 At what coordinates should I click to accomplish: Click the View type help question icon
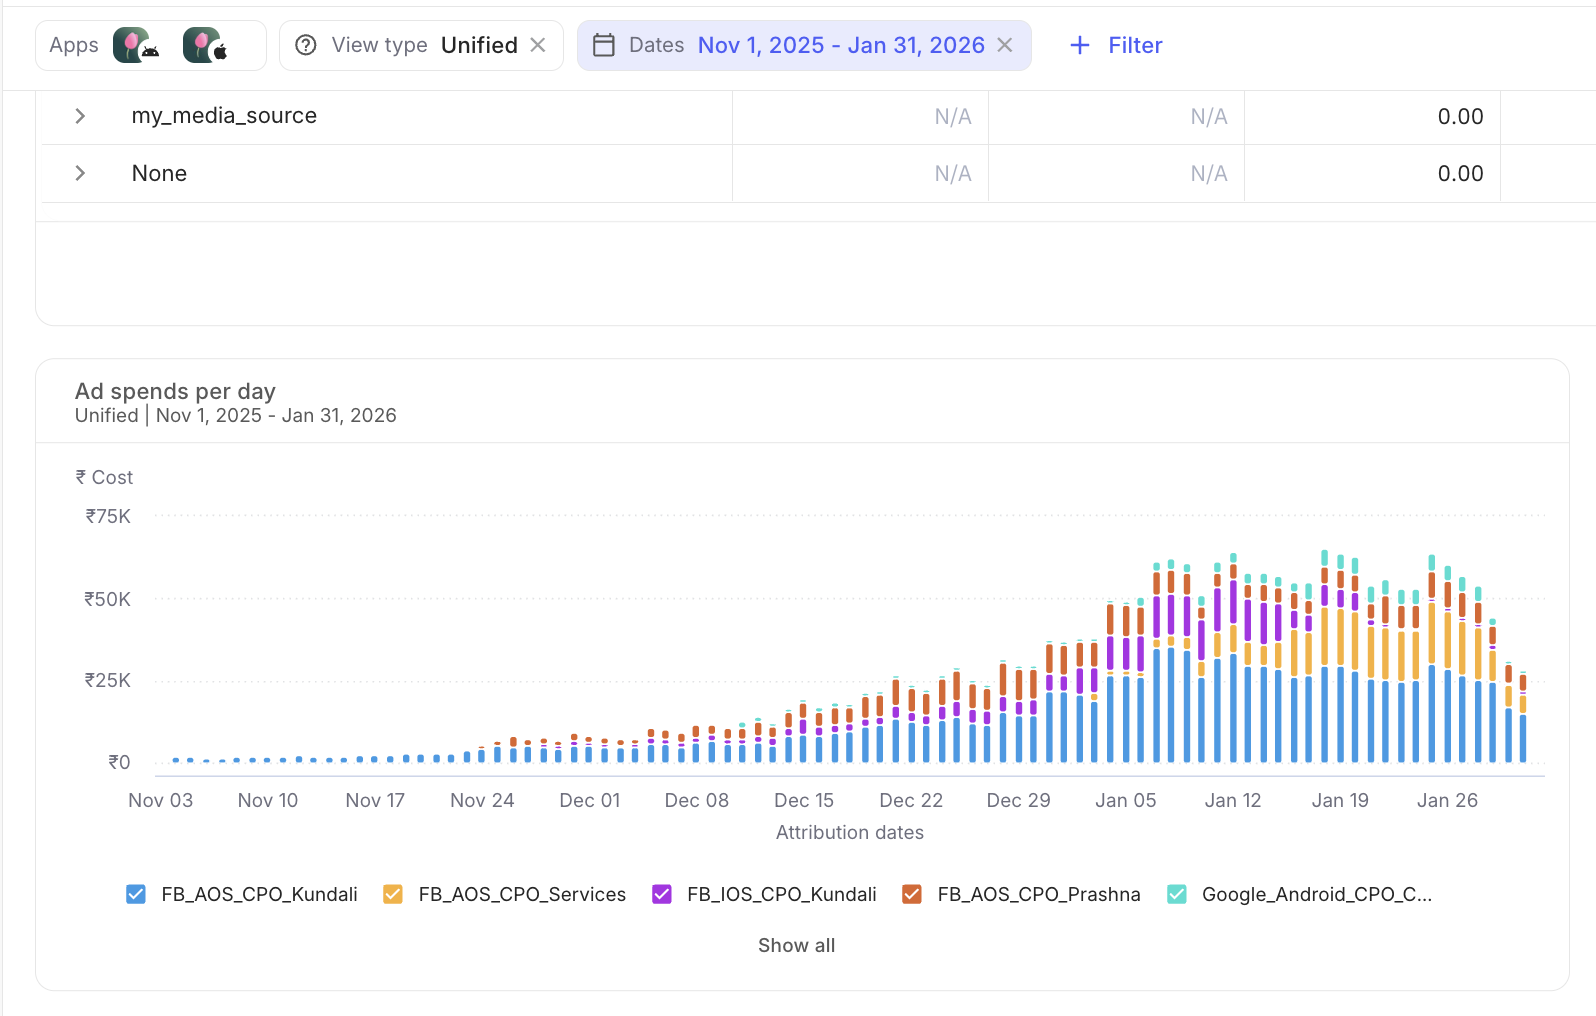pos(306,45)
